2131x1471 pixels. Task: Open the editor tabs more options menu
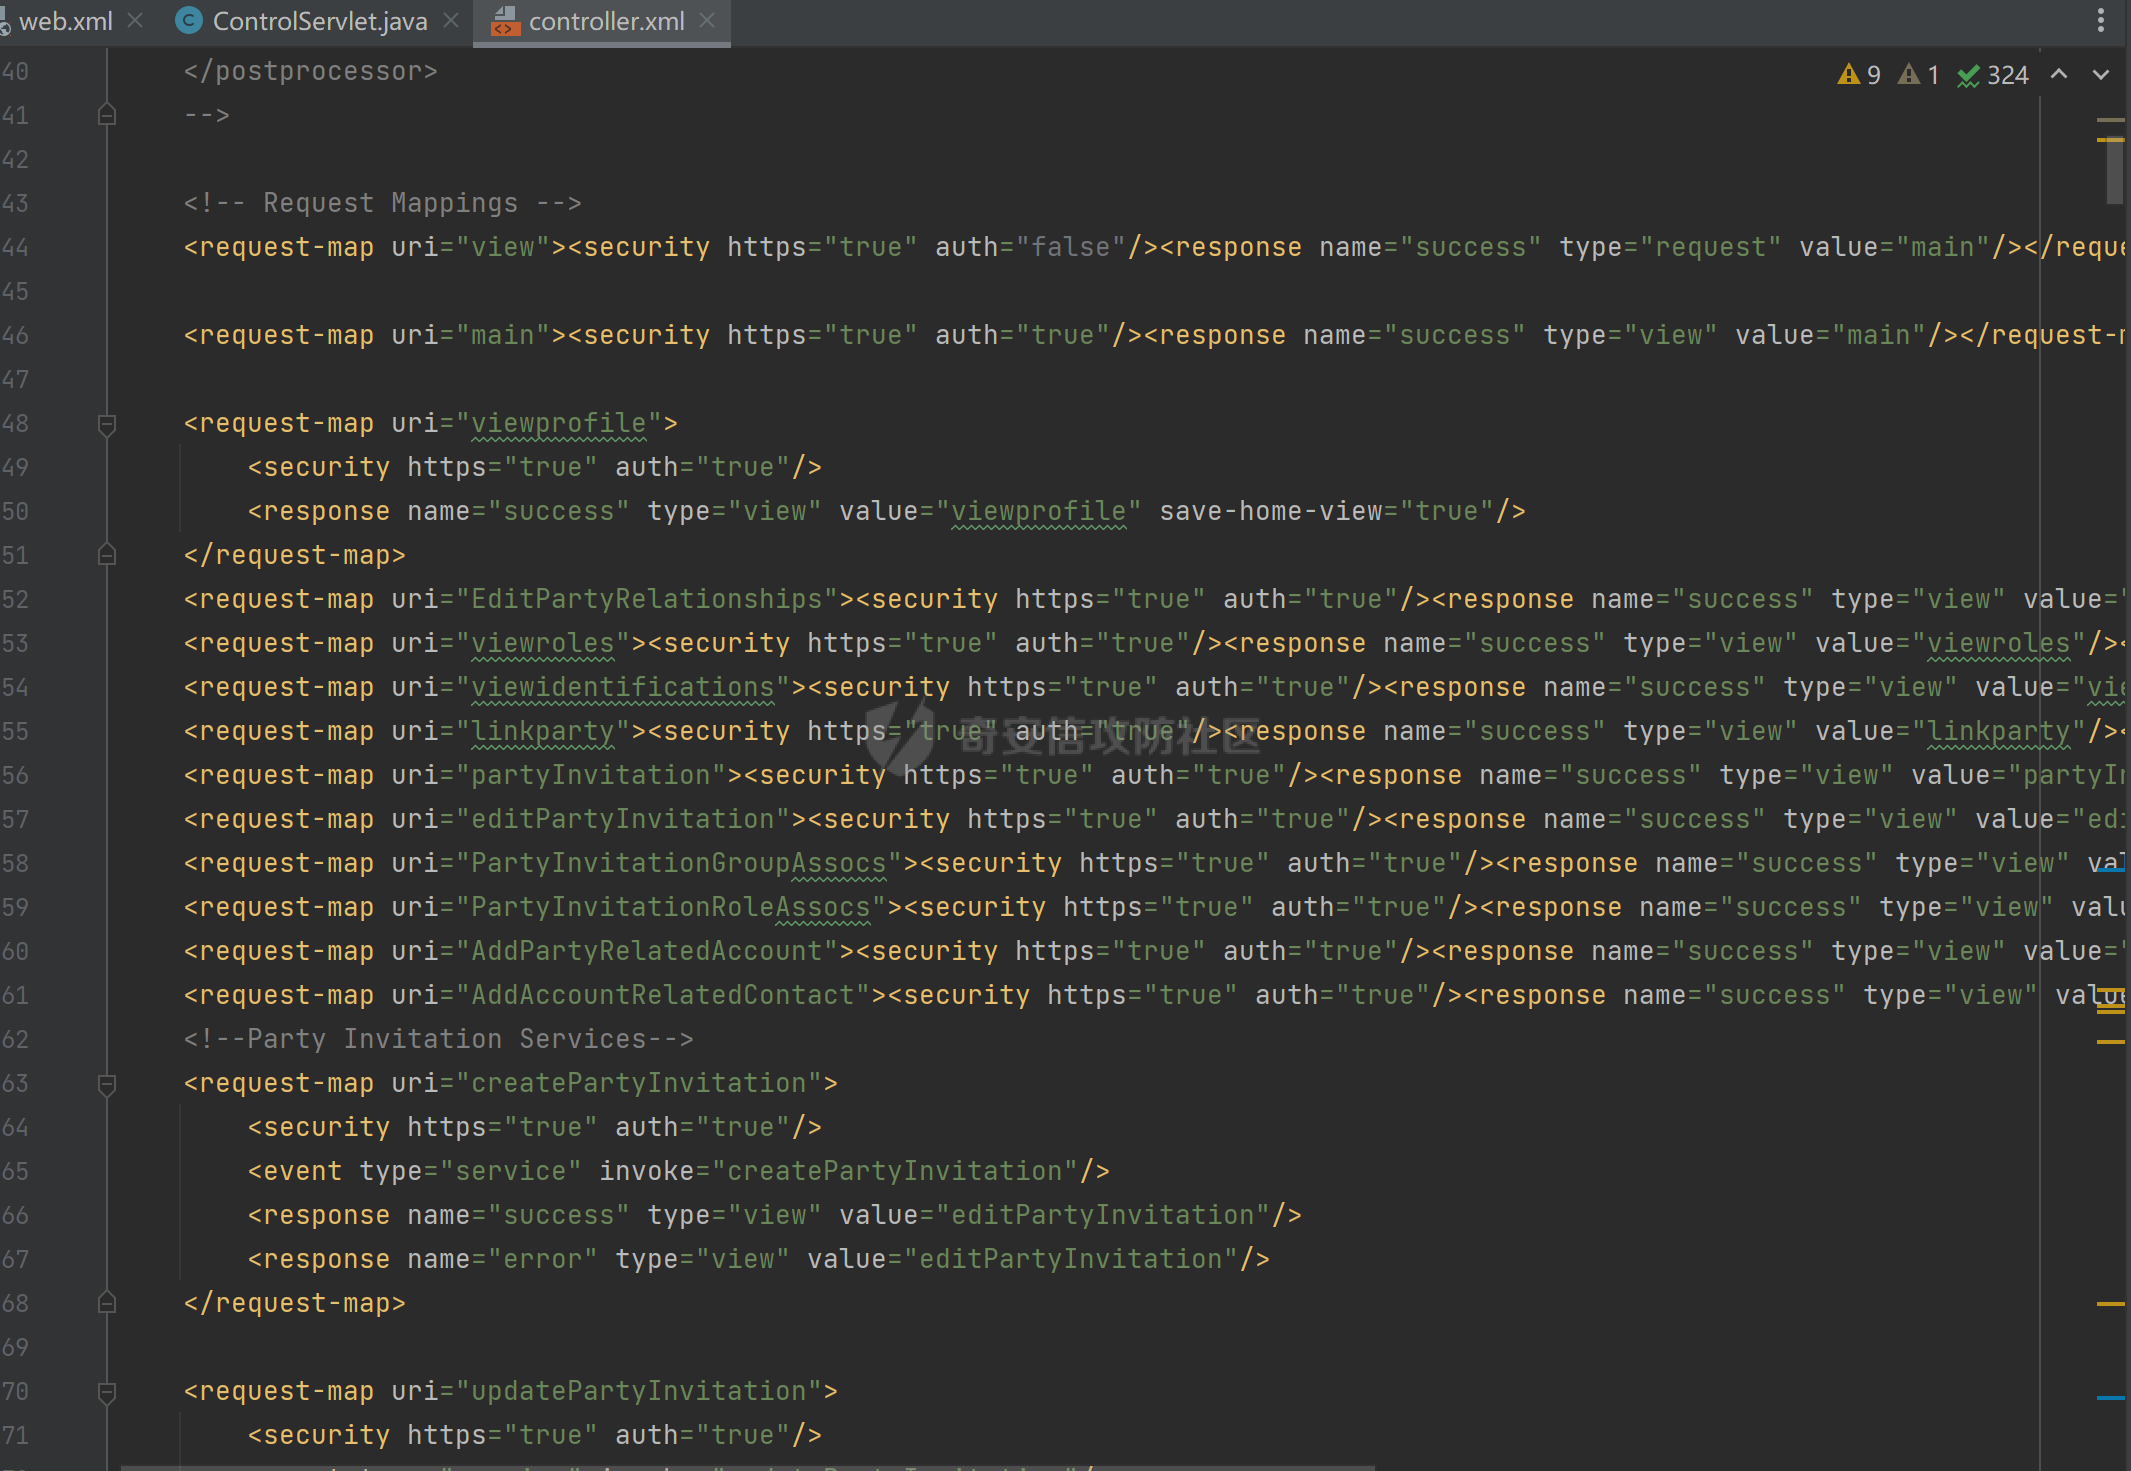[x=2101, y=21]
